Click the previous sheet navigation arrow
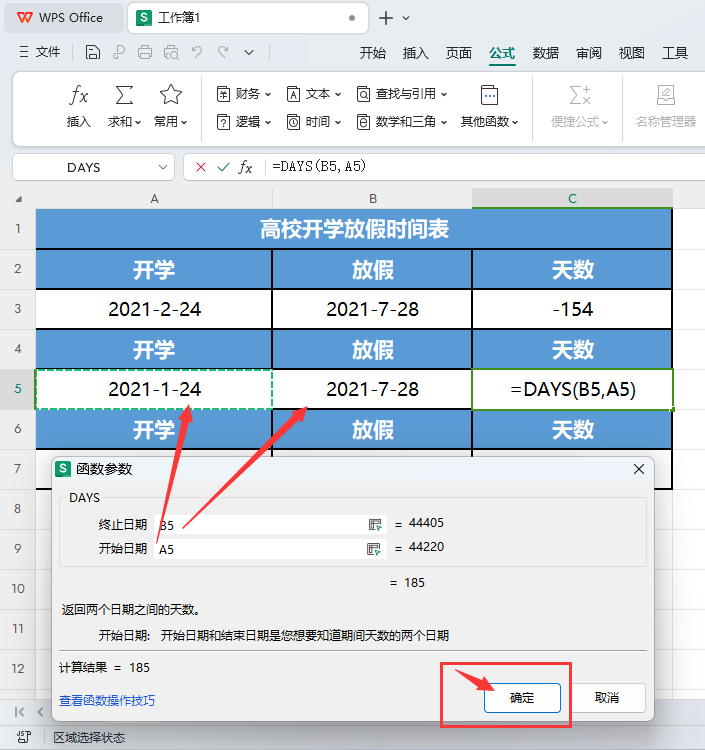The width and height of the screenshot is (705, 750). coord(40,712)
